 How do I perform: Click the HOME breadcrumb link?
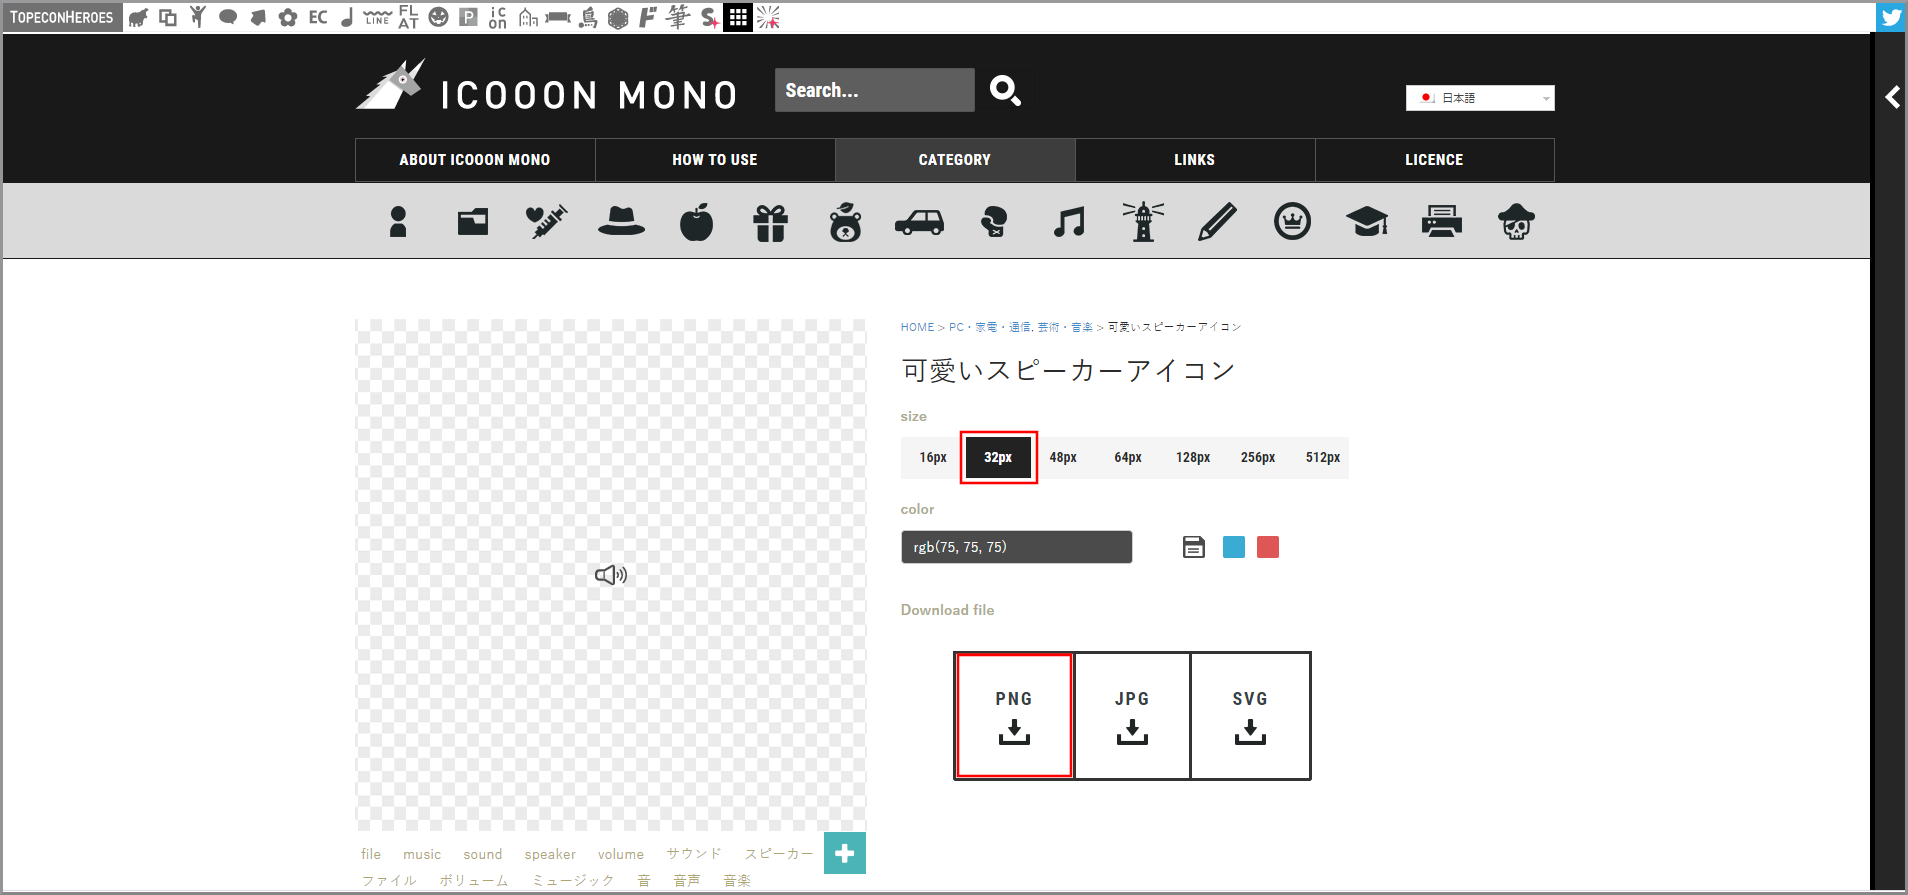pyautogui.click(x=917, y=327)
